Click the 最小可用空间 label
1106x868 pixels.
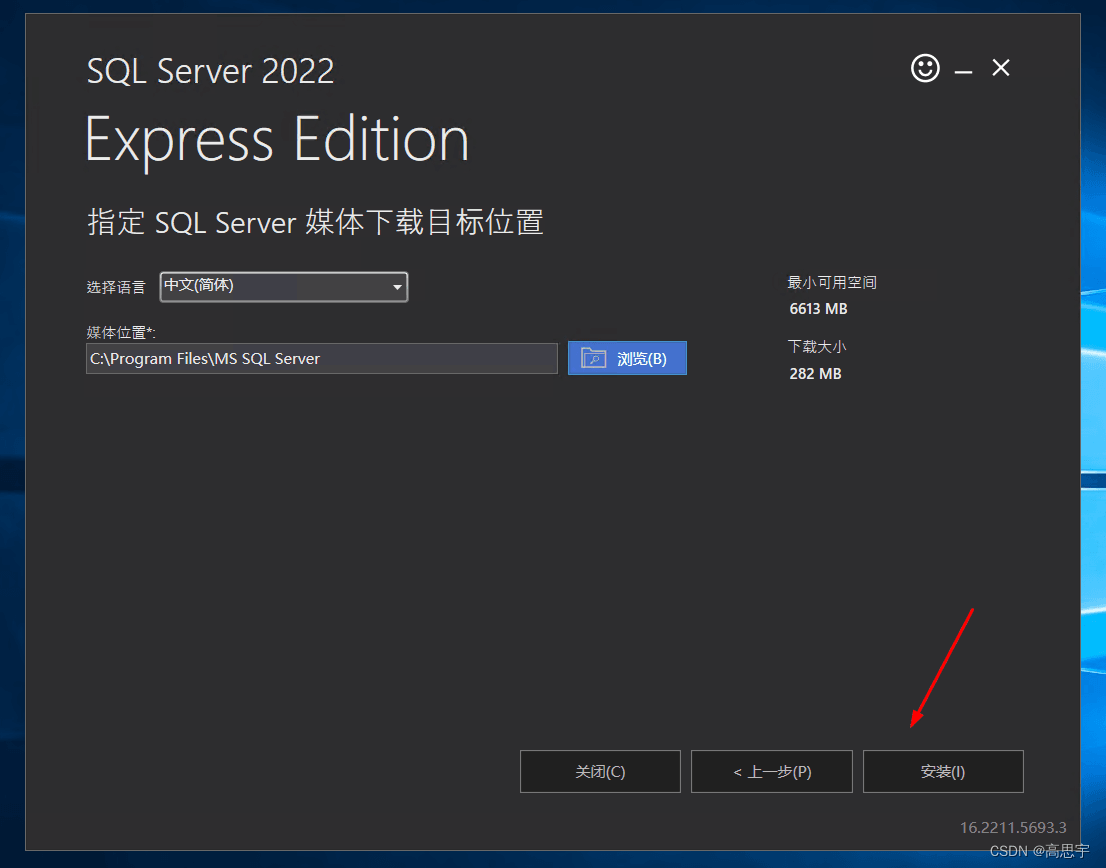click(832, 282)
